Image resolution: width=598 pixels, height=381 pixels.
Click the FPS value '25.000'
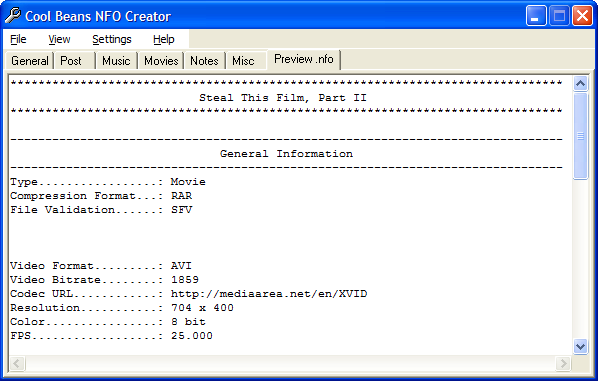[x=192, y=336]
